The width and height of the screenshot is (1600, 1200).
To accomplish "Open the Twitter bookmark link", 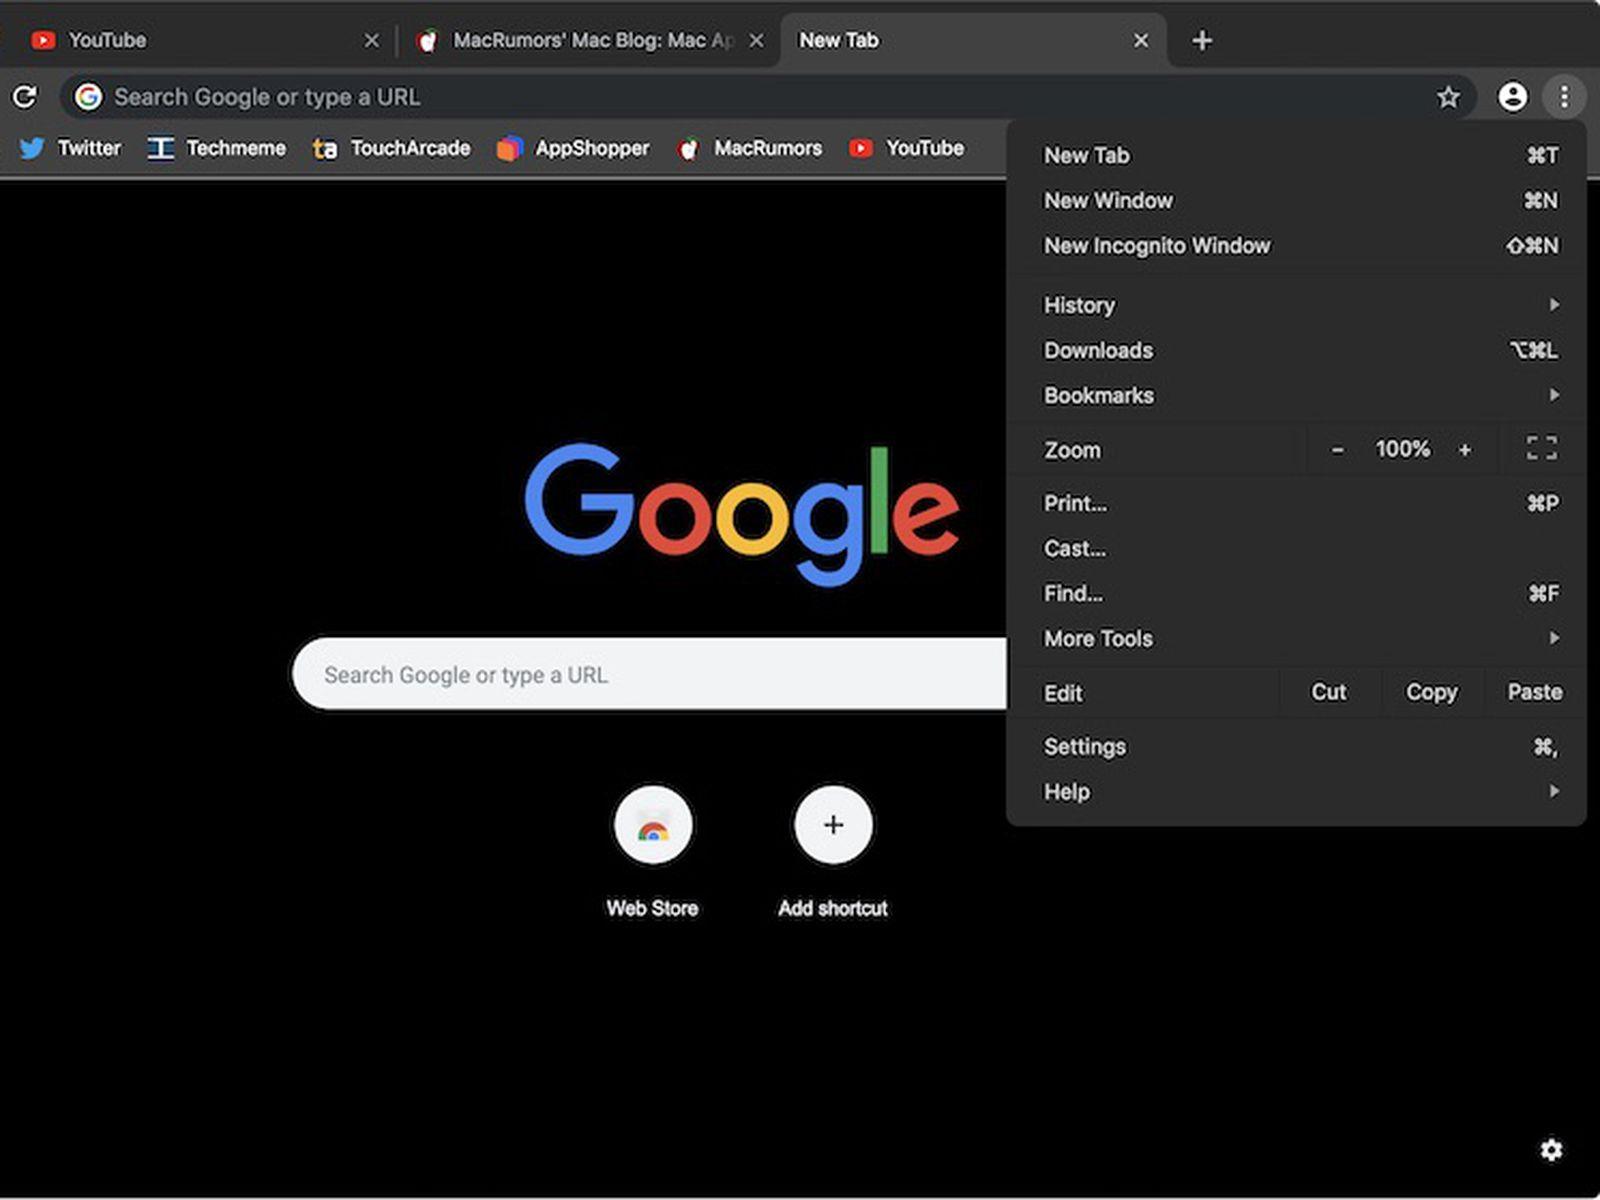I will point(70,149).
